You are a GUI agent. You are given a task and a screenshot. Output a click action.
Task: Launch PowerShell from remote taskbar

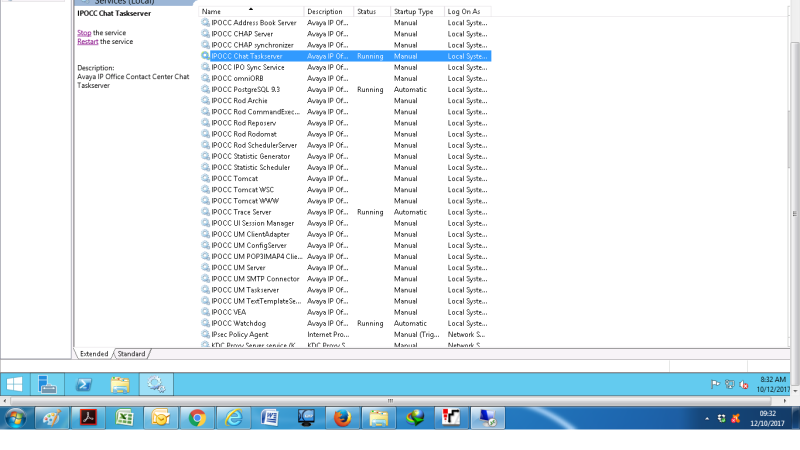click(84, 384)
